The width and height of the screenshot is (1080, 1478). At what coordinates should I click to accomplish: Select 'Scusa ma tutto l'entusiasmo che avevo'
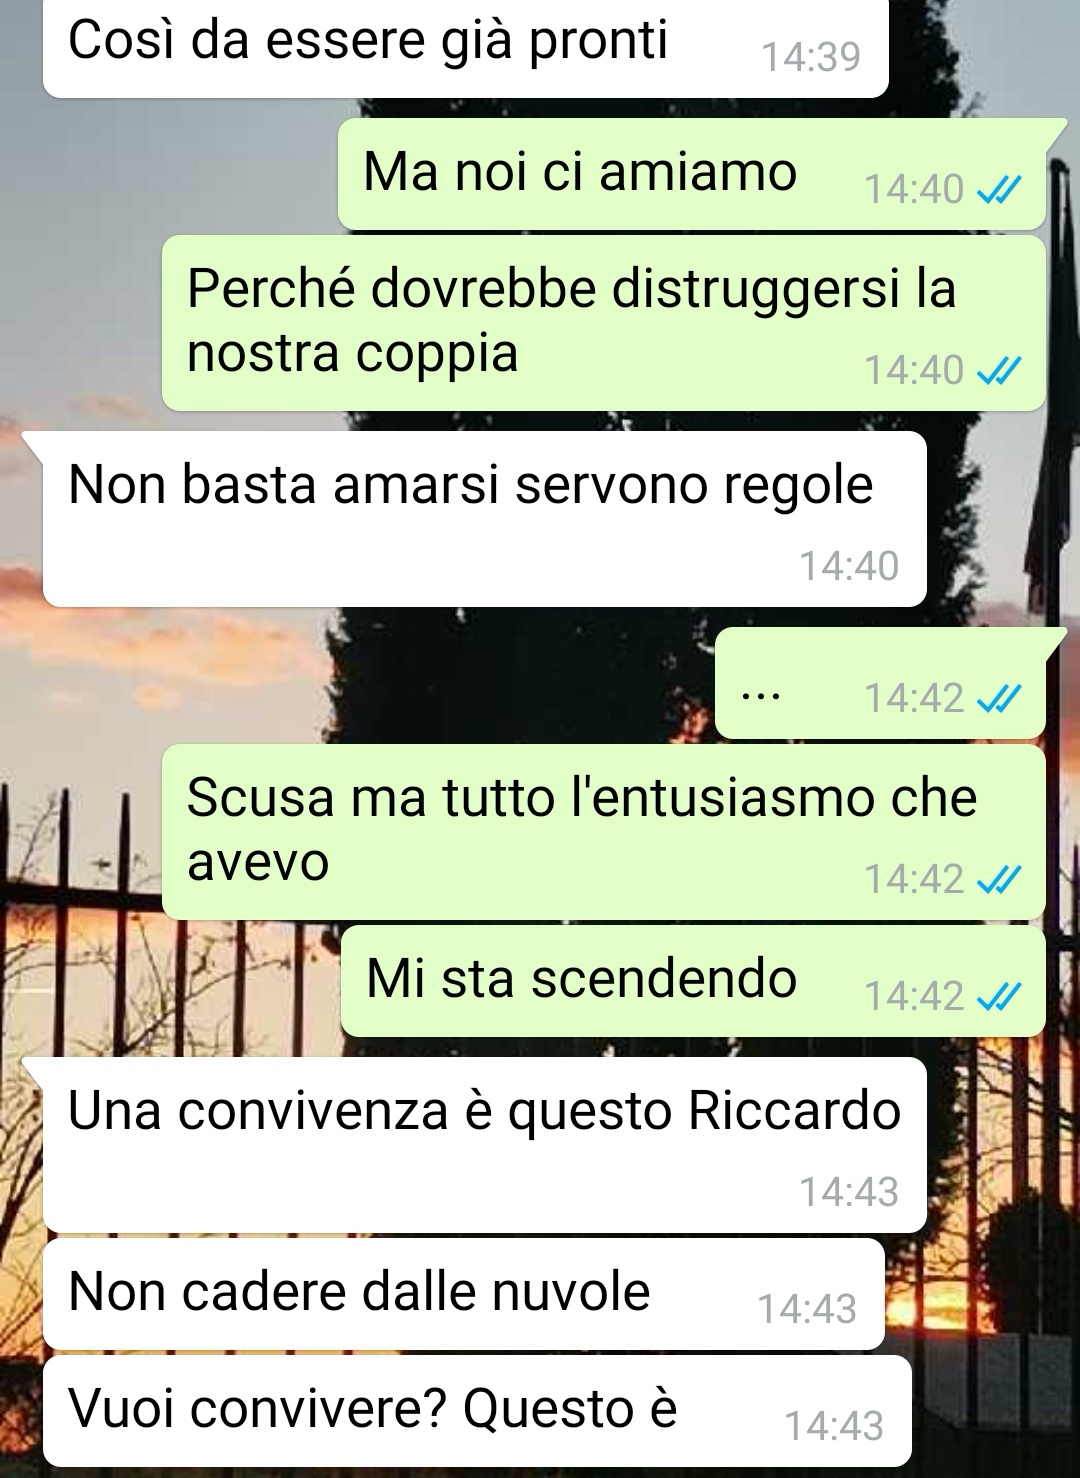[x=604, y=832]
